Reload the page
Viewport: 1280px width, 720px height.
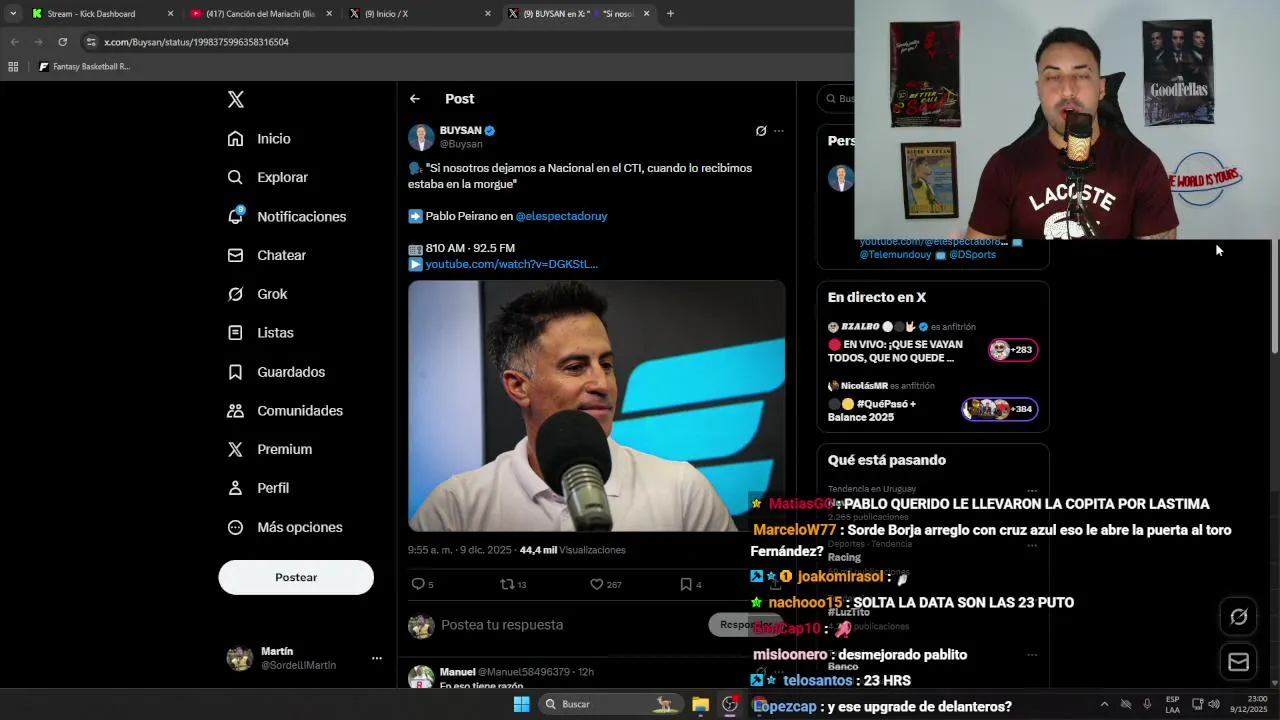click(62, 42)
